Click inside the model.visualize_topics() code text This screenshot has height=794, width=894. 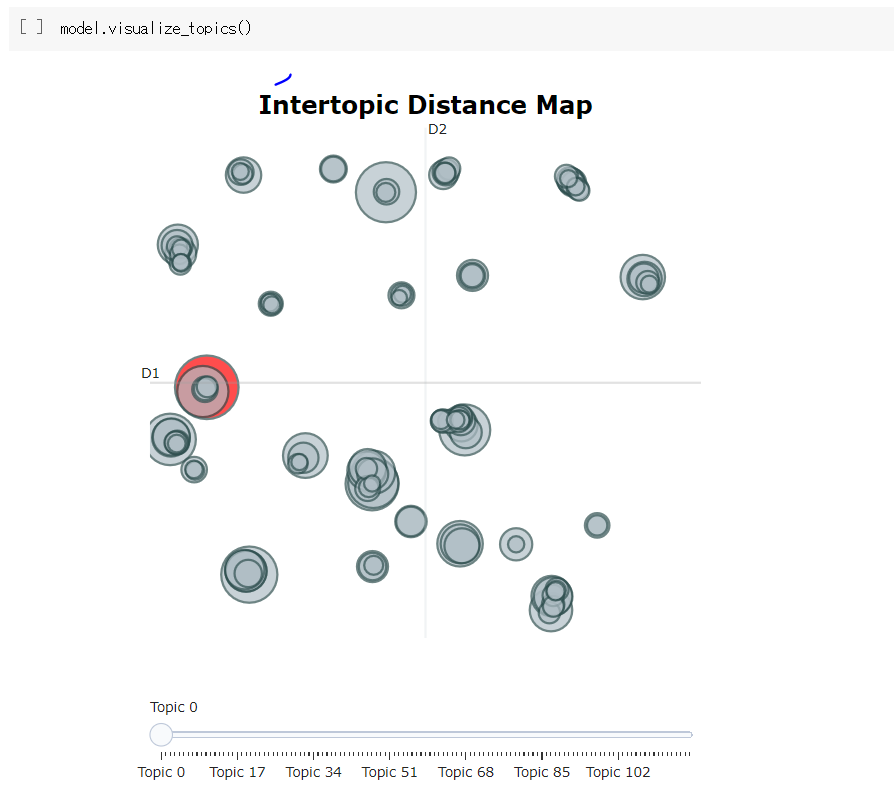(155, 28)
